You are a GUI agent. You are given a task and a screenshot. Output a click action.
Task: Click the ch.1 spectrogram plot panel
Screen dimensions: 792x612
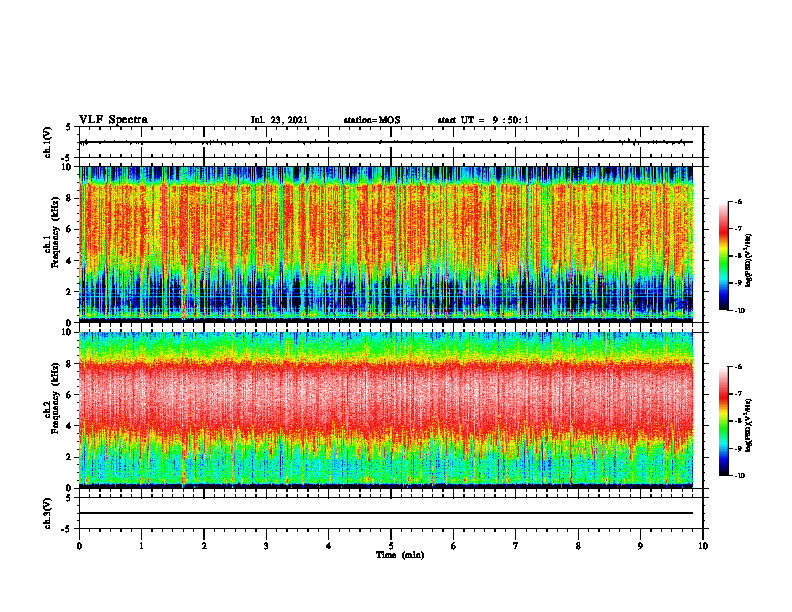pyautogui.click(x=386, y=244)
